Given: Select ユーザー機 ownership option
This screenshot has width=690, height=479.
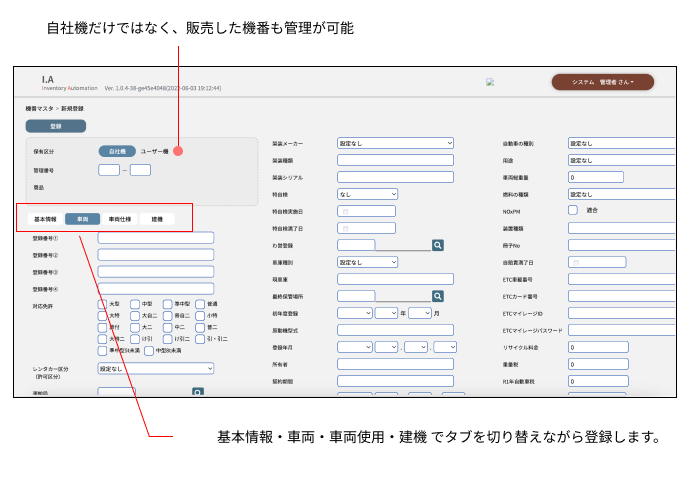Looking at the screenshot, I should 154,151.
